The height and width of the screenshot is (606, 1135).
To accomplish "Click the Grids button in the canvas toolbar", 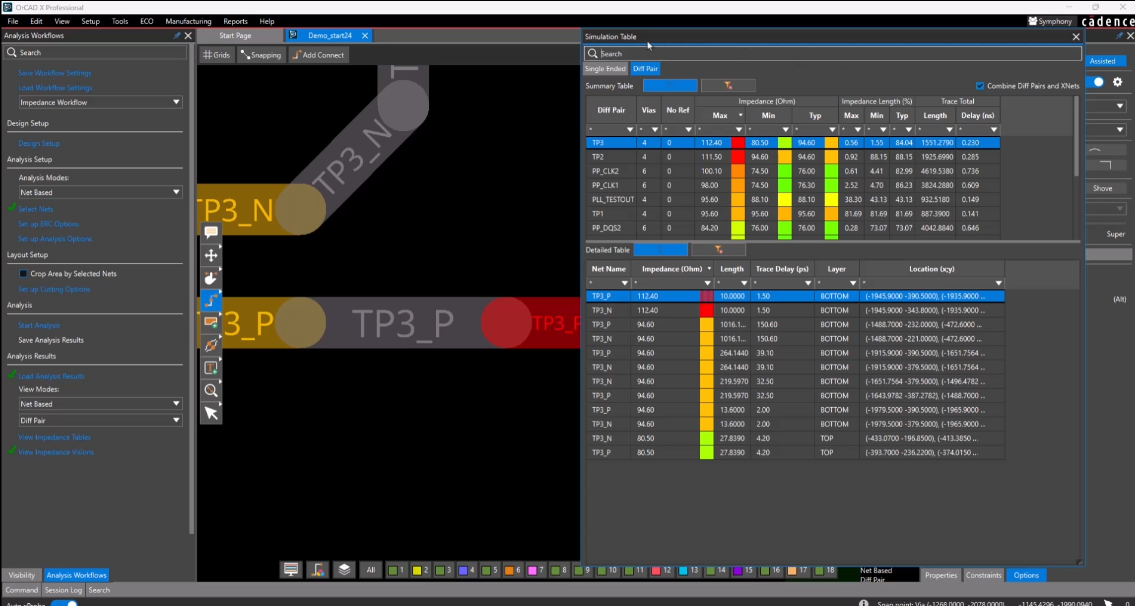I will [217, 55].
